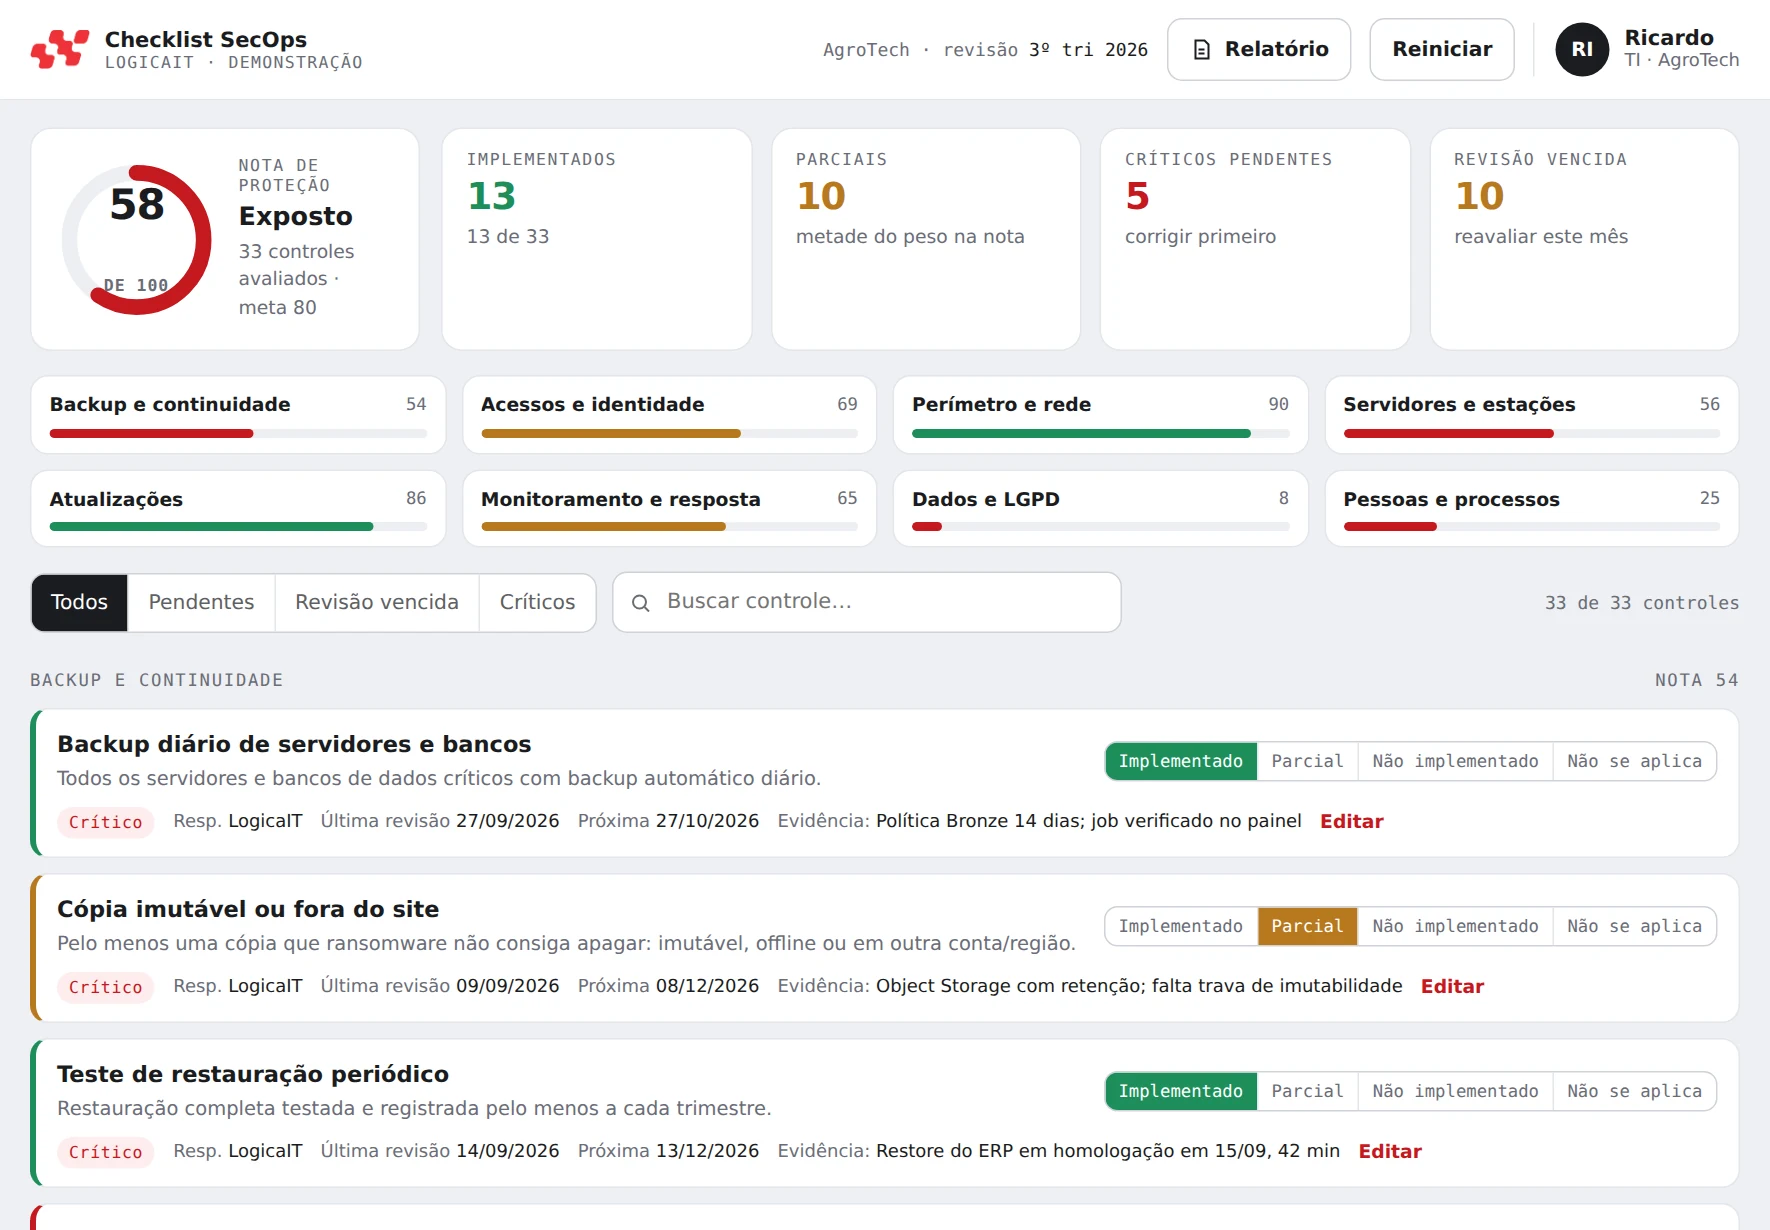Open the Acessos e identidade category card

tap(669, 415)
